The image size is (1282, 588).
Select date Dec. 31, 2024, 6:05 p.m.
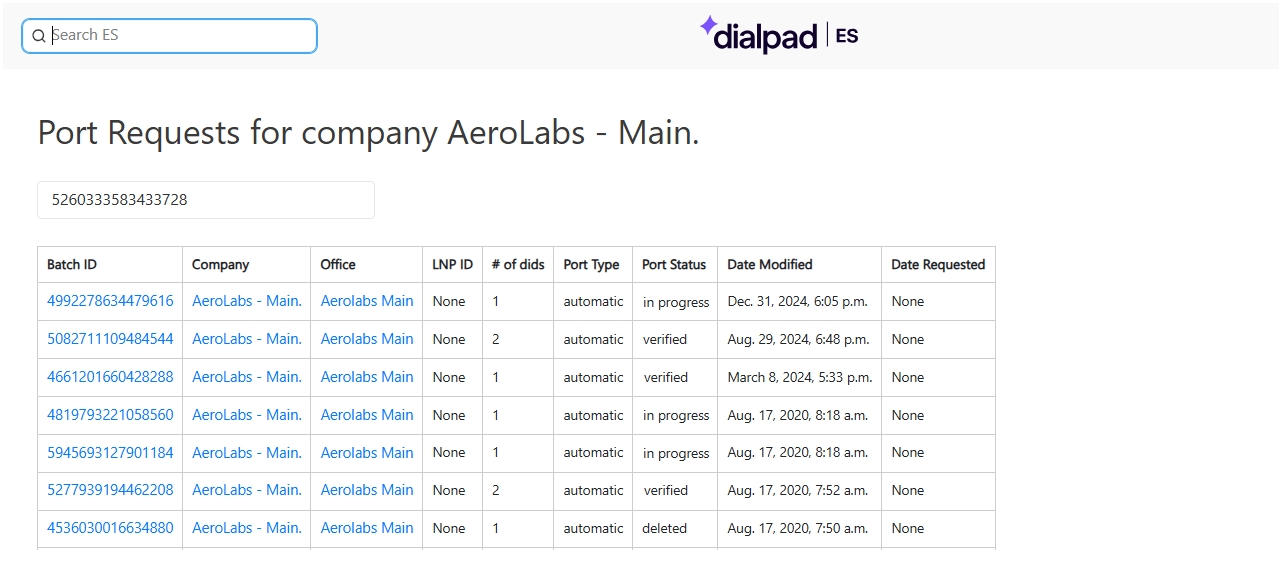coord(797,301)
